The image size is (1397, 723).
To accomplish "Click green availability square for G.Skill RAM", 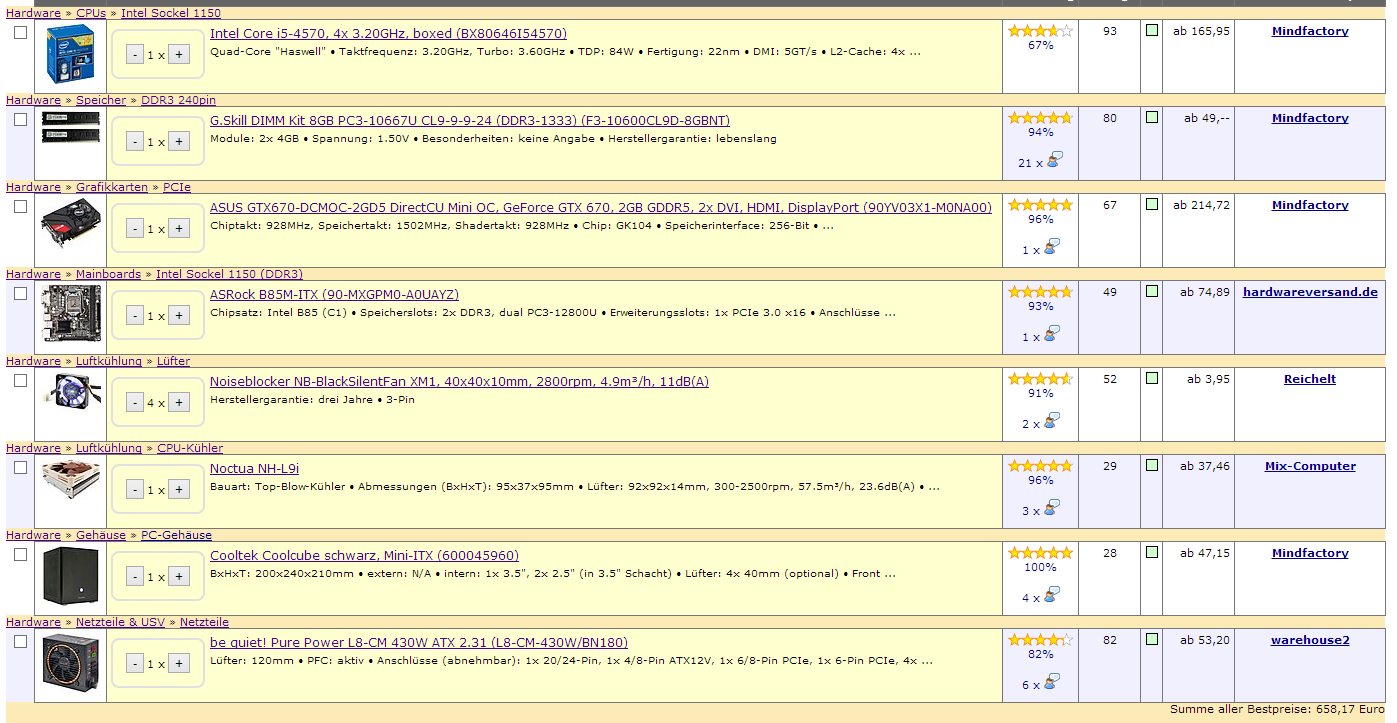I will 1152,118.
